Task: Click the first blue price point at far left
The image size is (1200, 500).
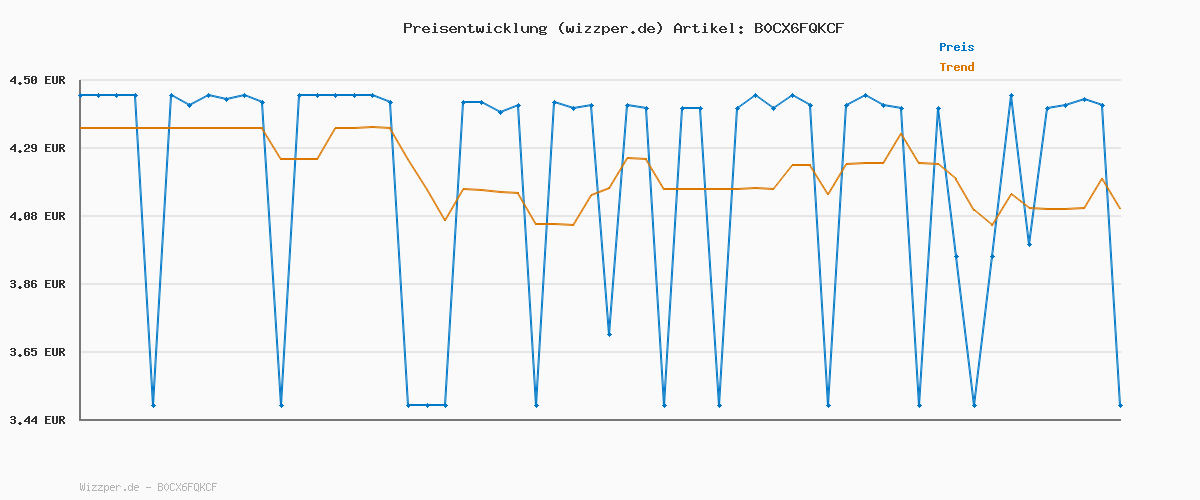Action: 80,95
